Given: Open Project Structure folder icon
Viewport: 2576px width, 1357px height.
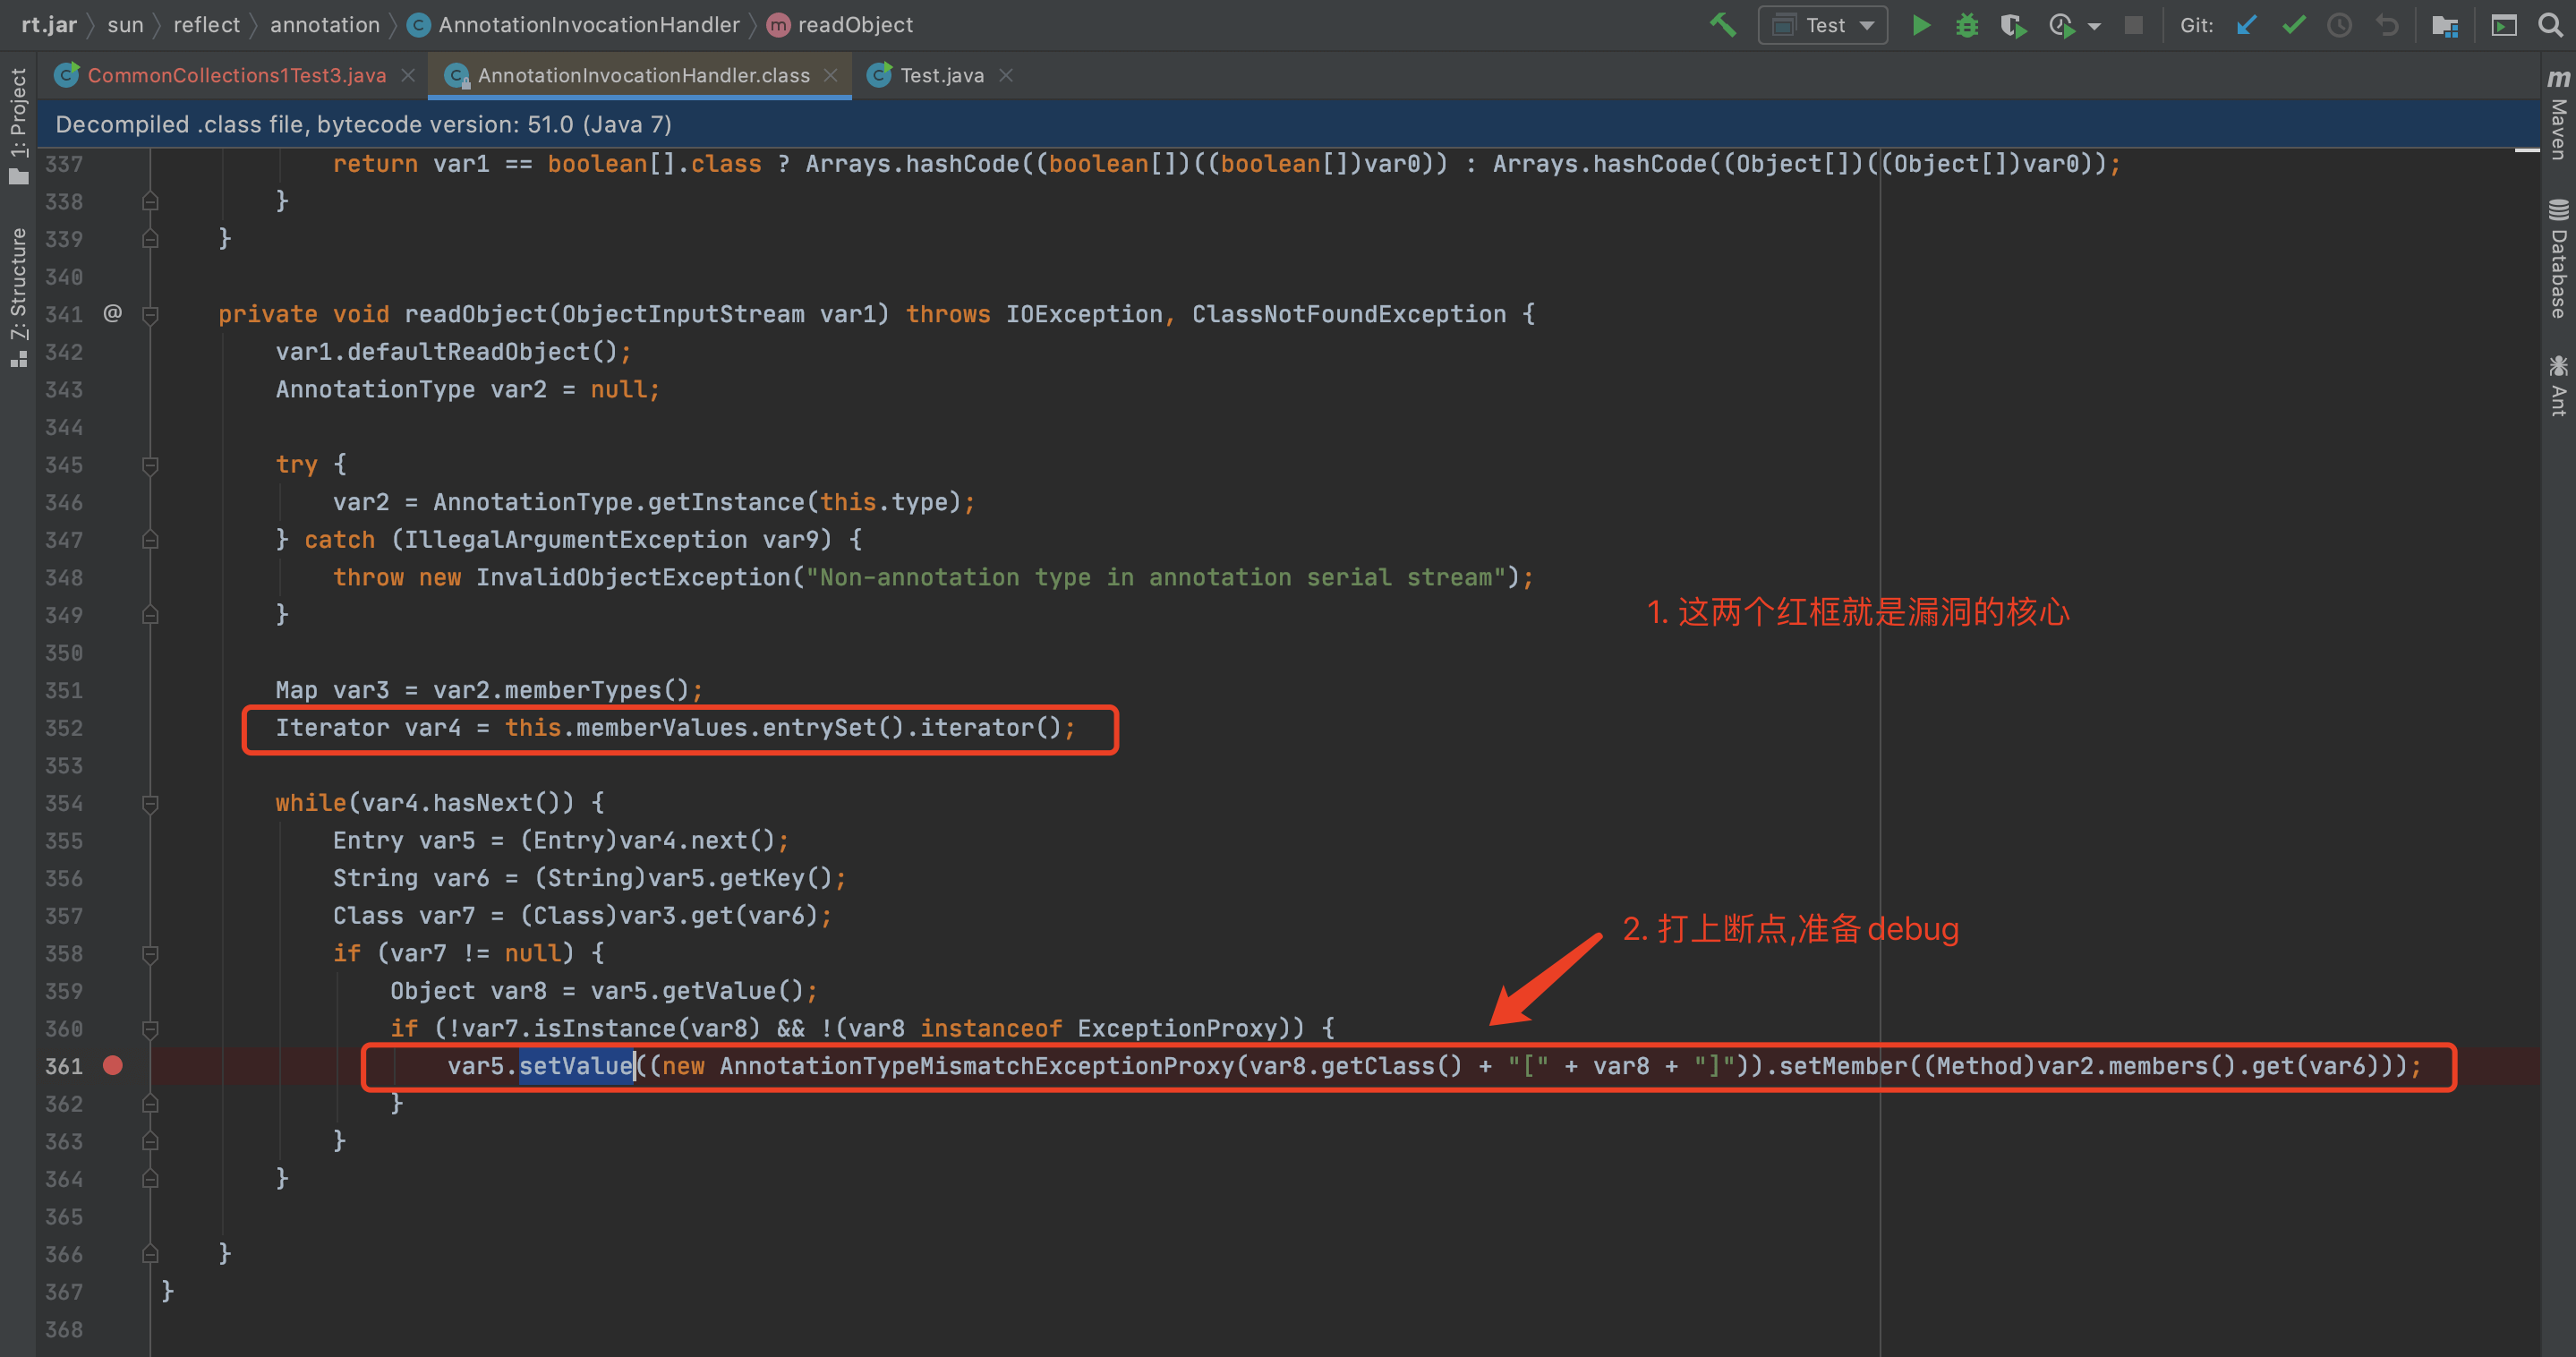Looking at the screenshot, I should click(2445, 25).
